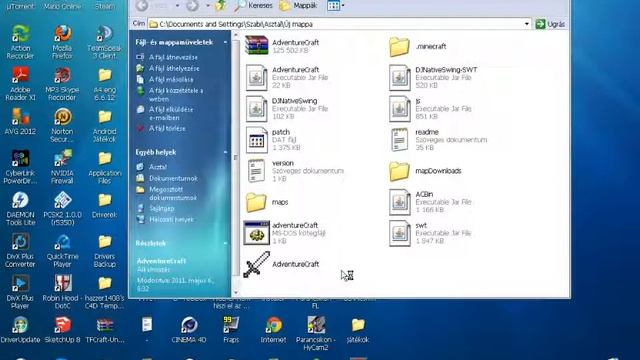Open the address bar path dropdown

[527, 24]
